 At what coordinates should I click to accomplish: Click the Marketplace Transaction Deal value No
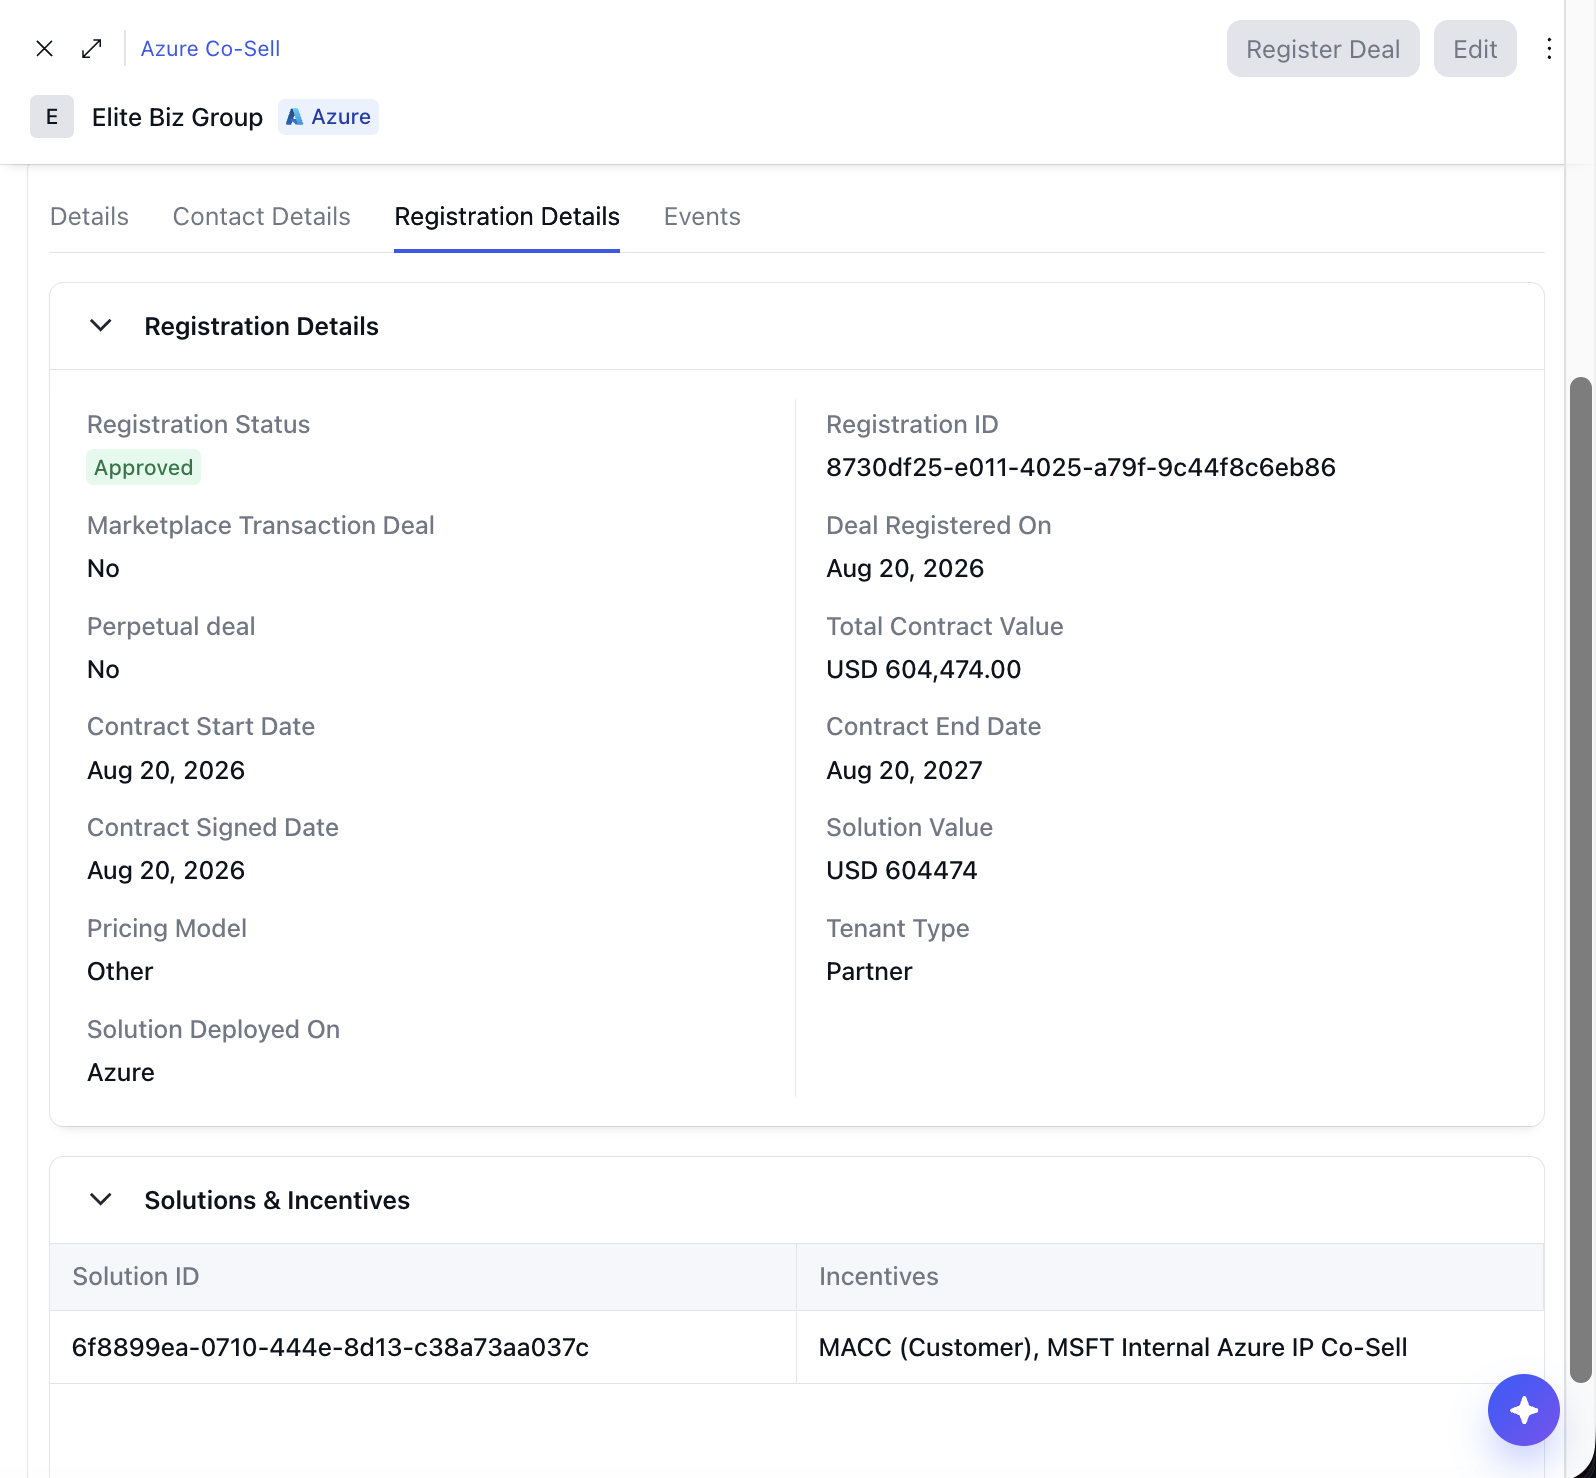(x=103, y=569)
